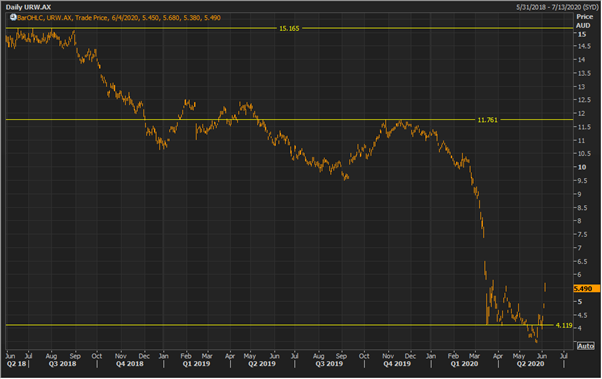Click the 'Q1 2019' quarter label

(196, 364)
